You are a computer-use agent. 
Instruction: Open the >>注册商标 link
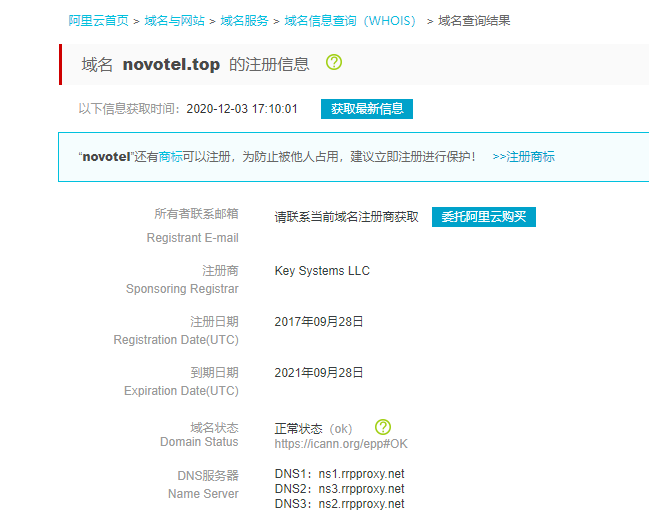pyautogui.click(x=523, y=157)
